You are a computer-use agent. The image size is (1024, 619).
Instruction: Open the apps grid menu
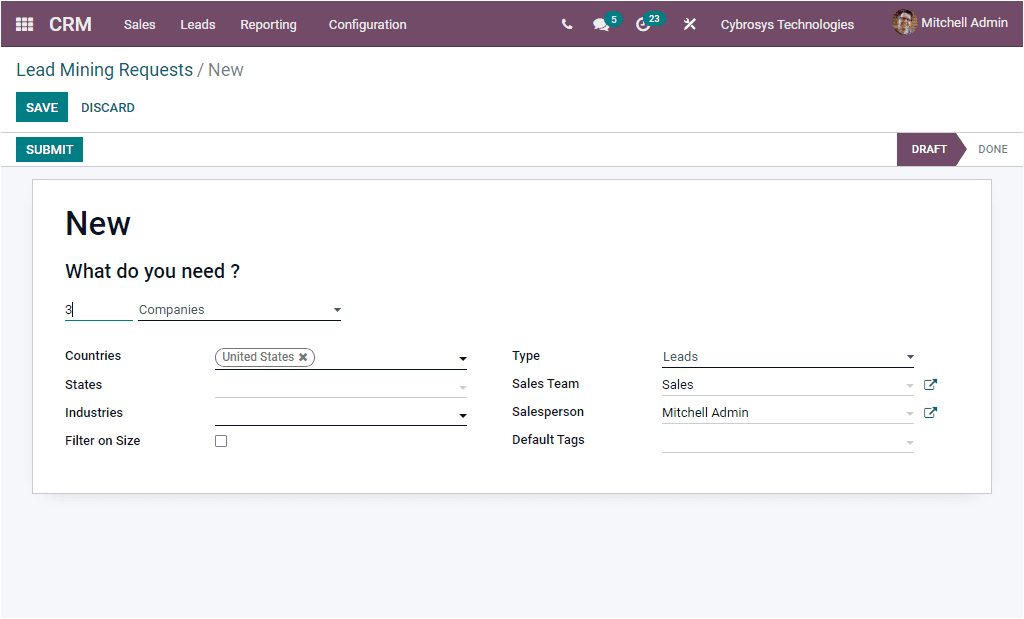pyautogui.click(x=22, y=23)
